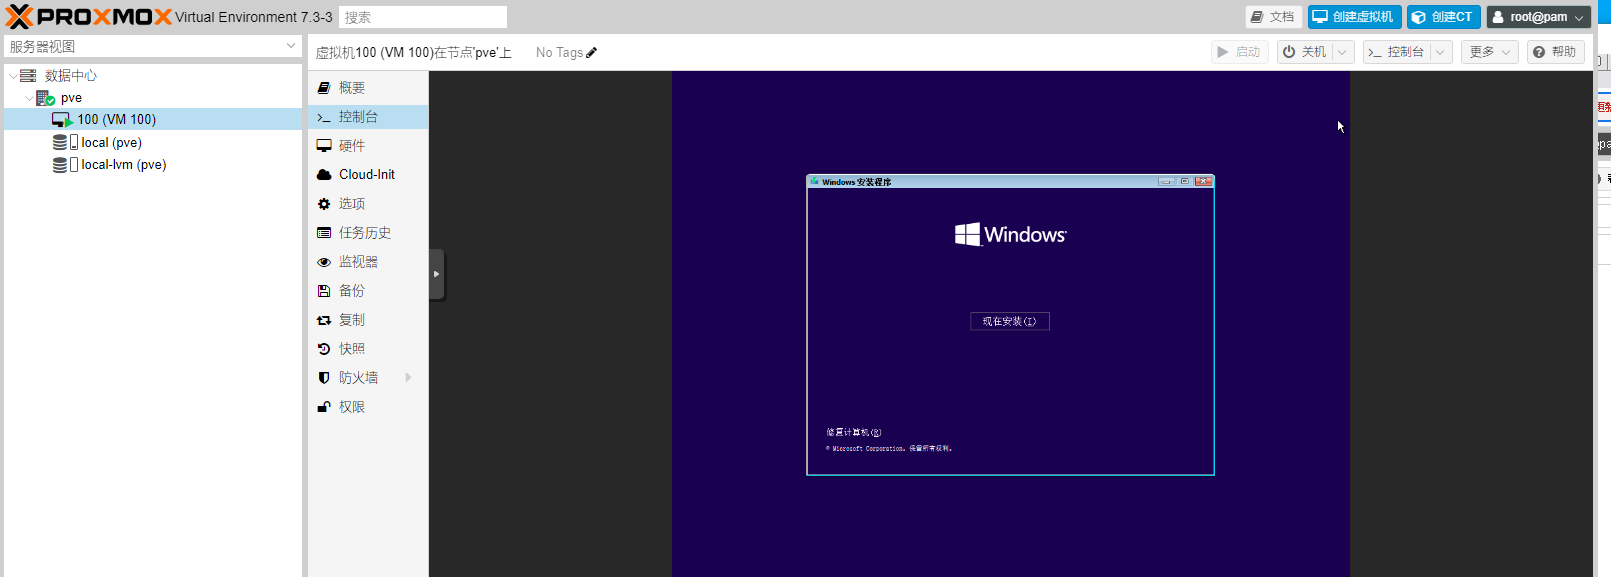Open the 权限 permissions tab
This screenshot has height=577, width=1611.
pyautogui.click(x=368, y=407)
